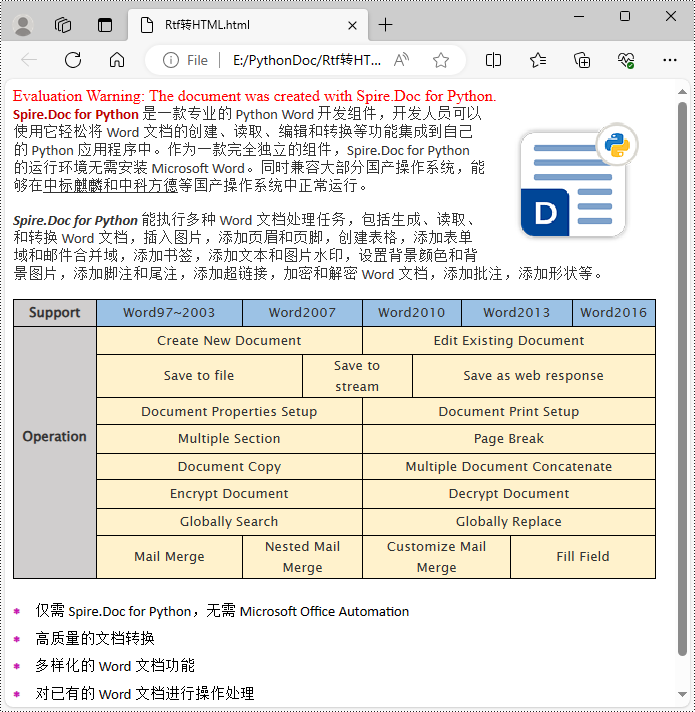
Task: Close the Rtf转HTML.html tab
Action: (352, 25)
